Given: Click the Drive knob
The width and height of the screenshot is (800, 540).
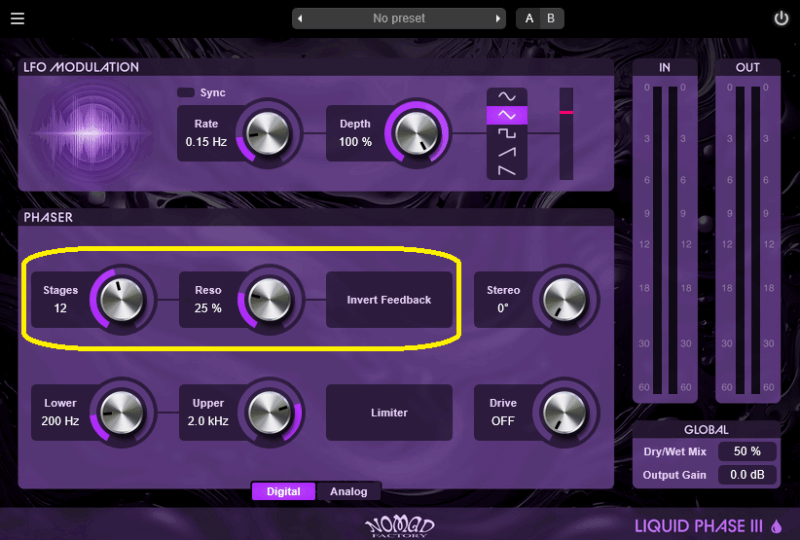Looking at the screenshot, I should [x=565, y=412].
